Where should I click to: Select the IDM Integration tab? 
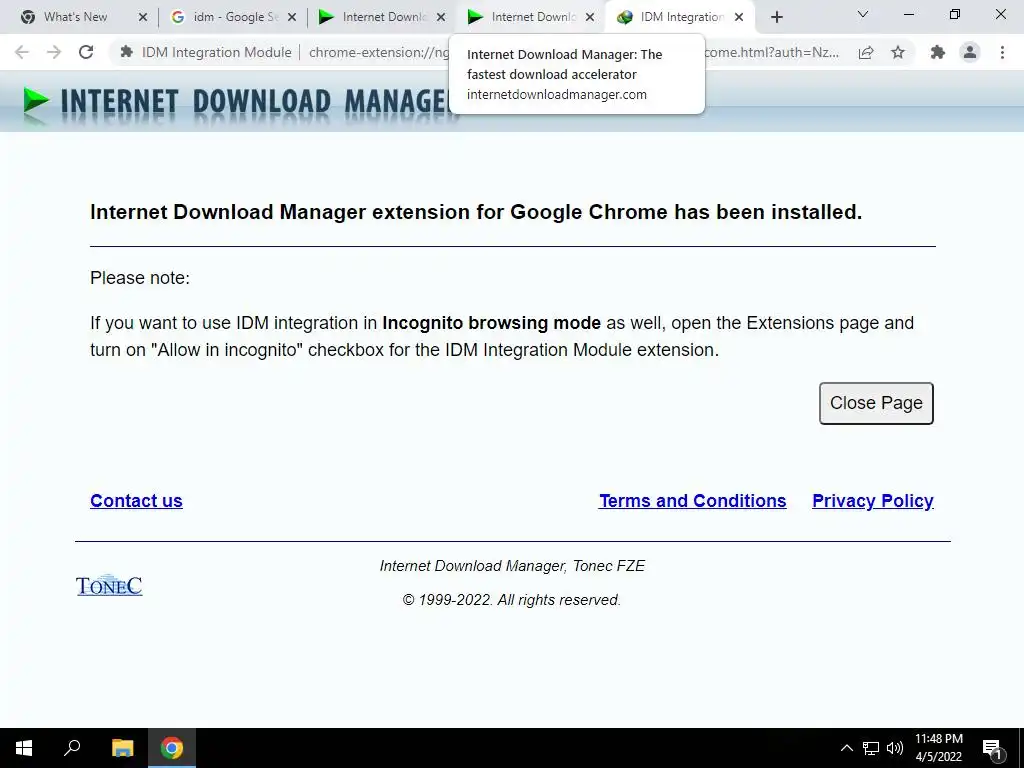pyautogui.click(x=679, y=17)
